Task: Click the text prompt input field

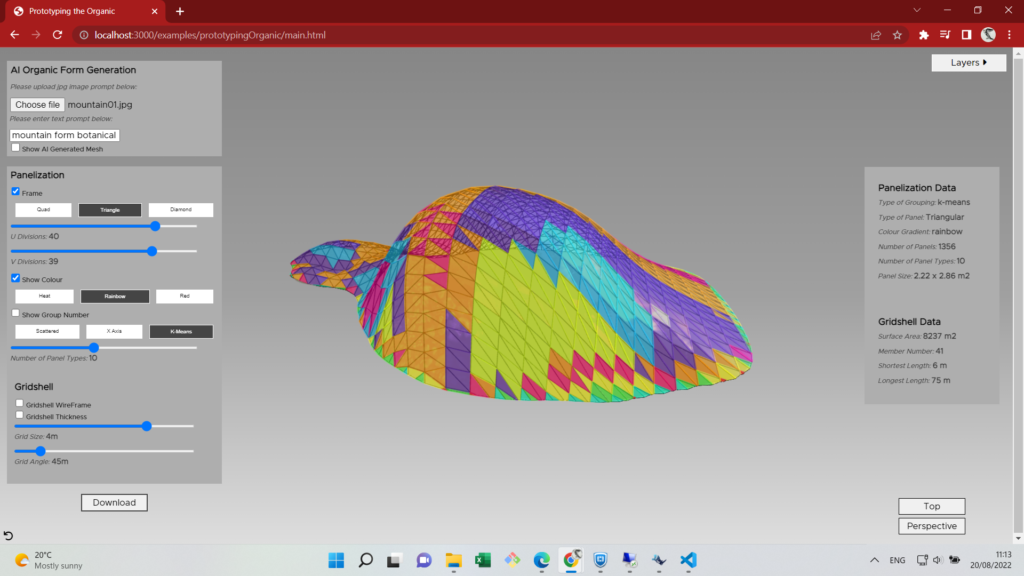Action: (65, 135)
